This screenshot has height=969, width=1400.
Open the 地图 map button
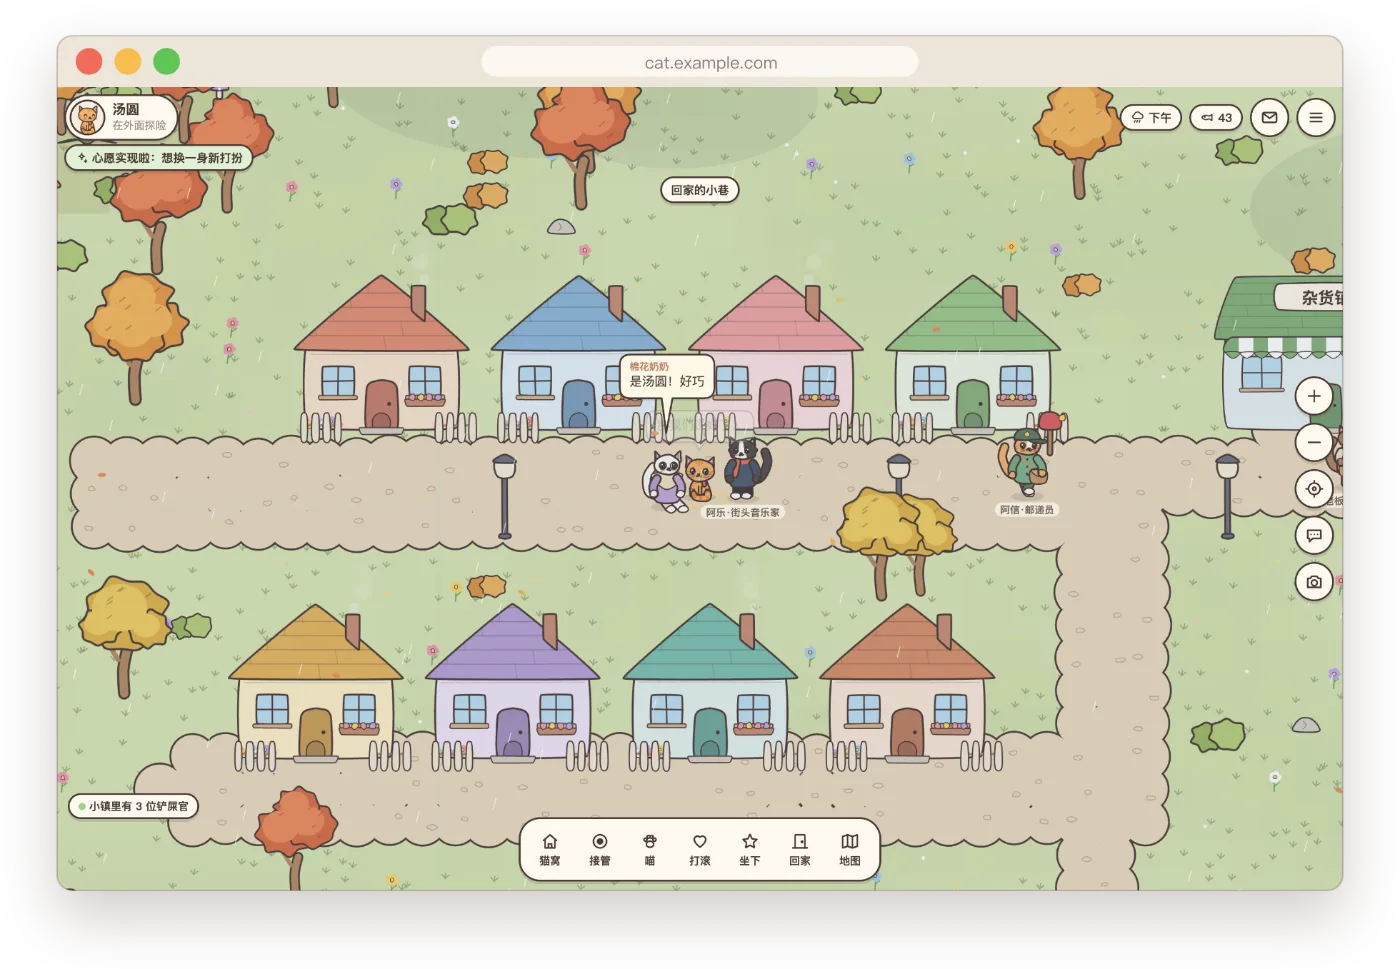tap(850, 850)
